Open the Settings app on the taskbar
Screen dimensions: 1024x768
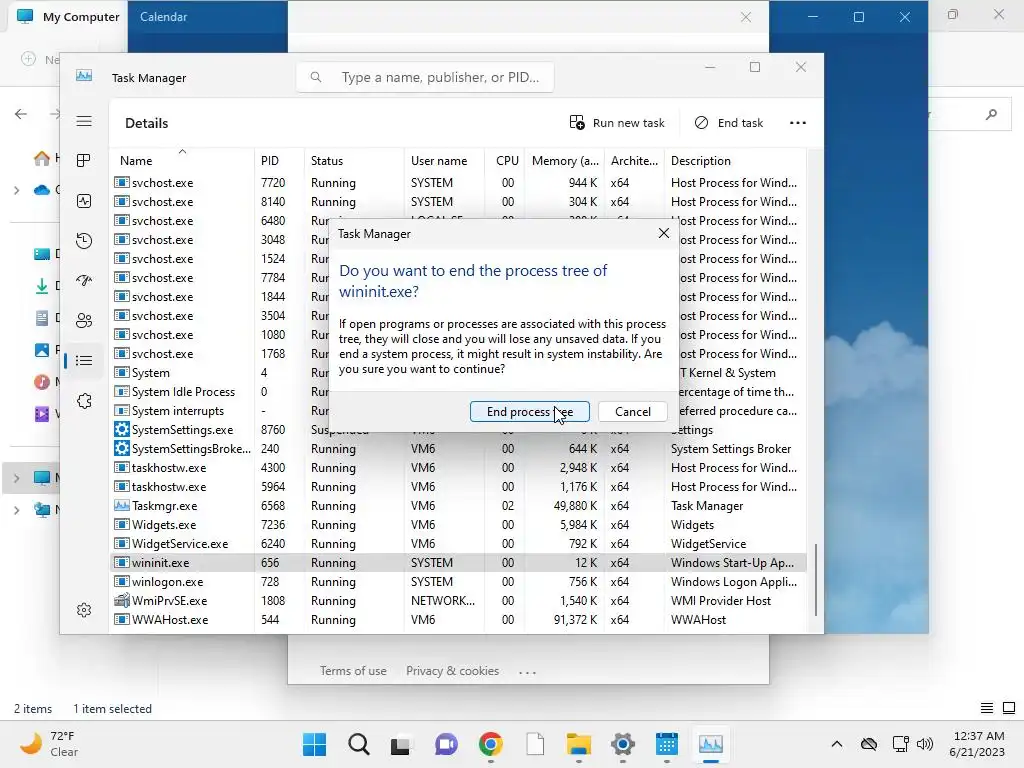coord(623,744)
